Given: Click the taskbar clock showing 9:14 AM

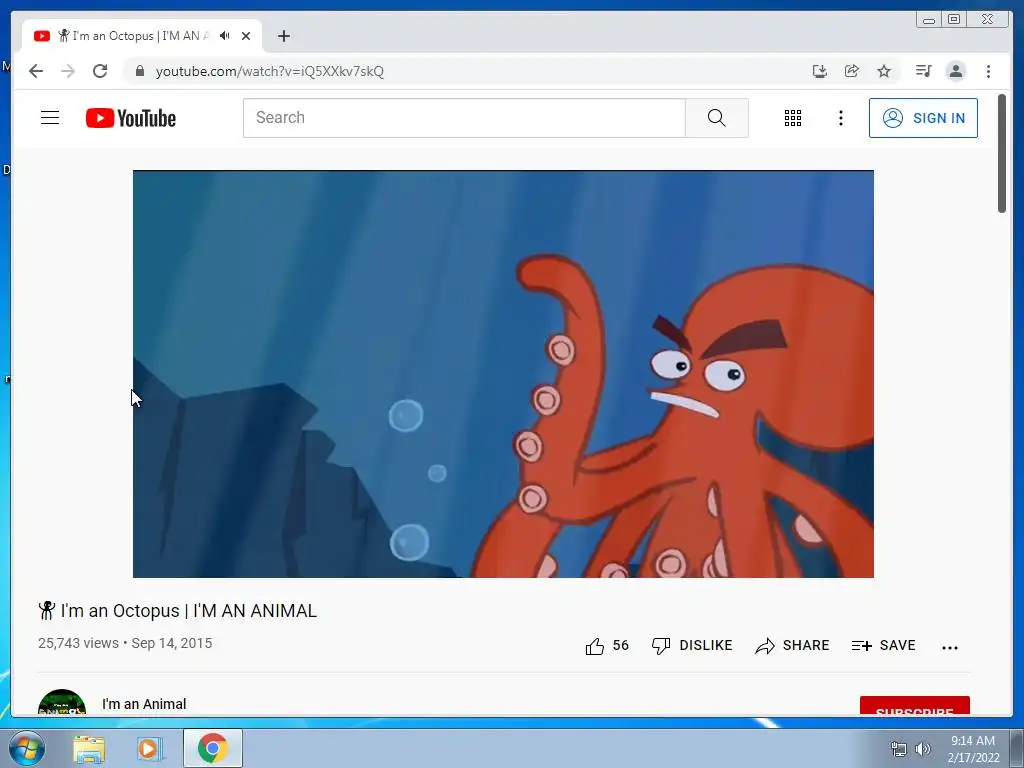Looking at the screenshot, I should pos(973,749).
